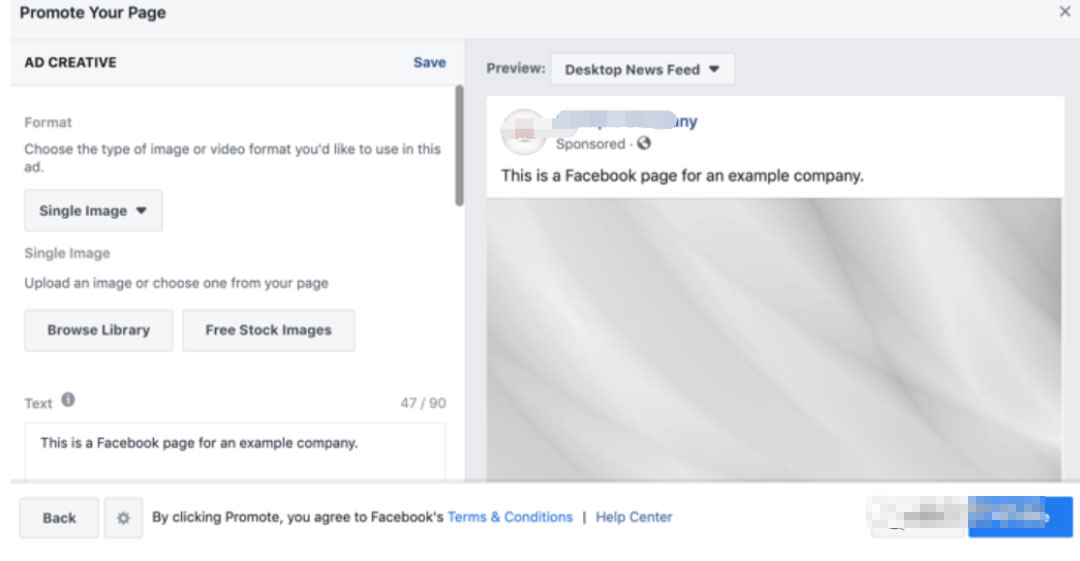Click the Ad Creative panel scrollbar
1080x561 pixels.
coord(459,145)
